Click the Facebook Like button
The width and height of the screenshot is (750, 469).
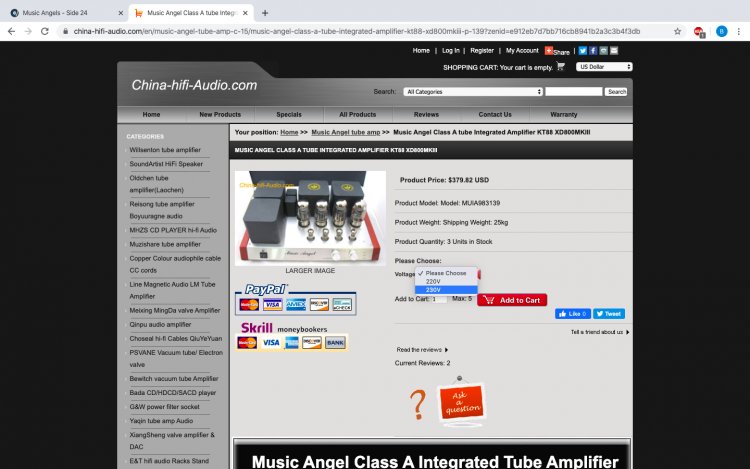tap(573, 314)
